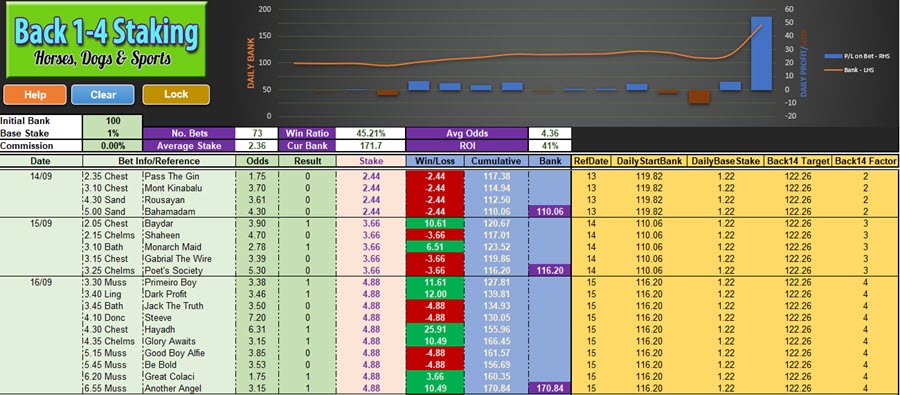Viewport: 900px width, 395px height.
Task: Select the Result cell for Pass The Gin
Action: click(307, 176)
